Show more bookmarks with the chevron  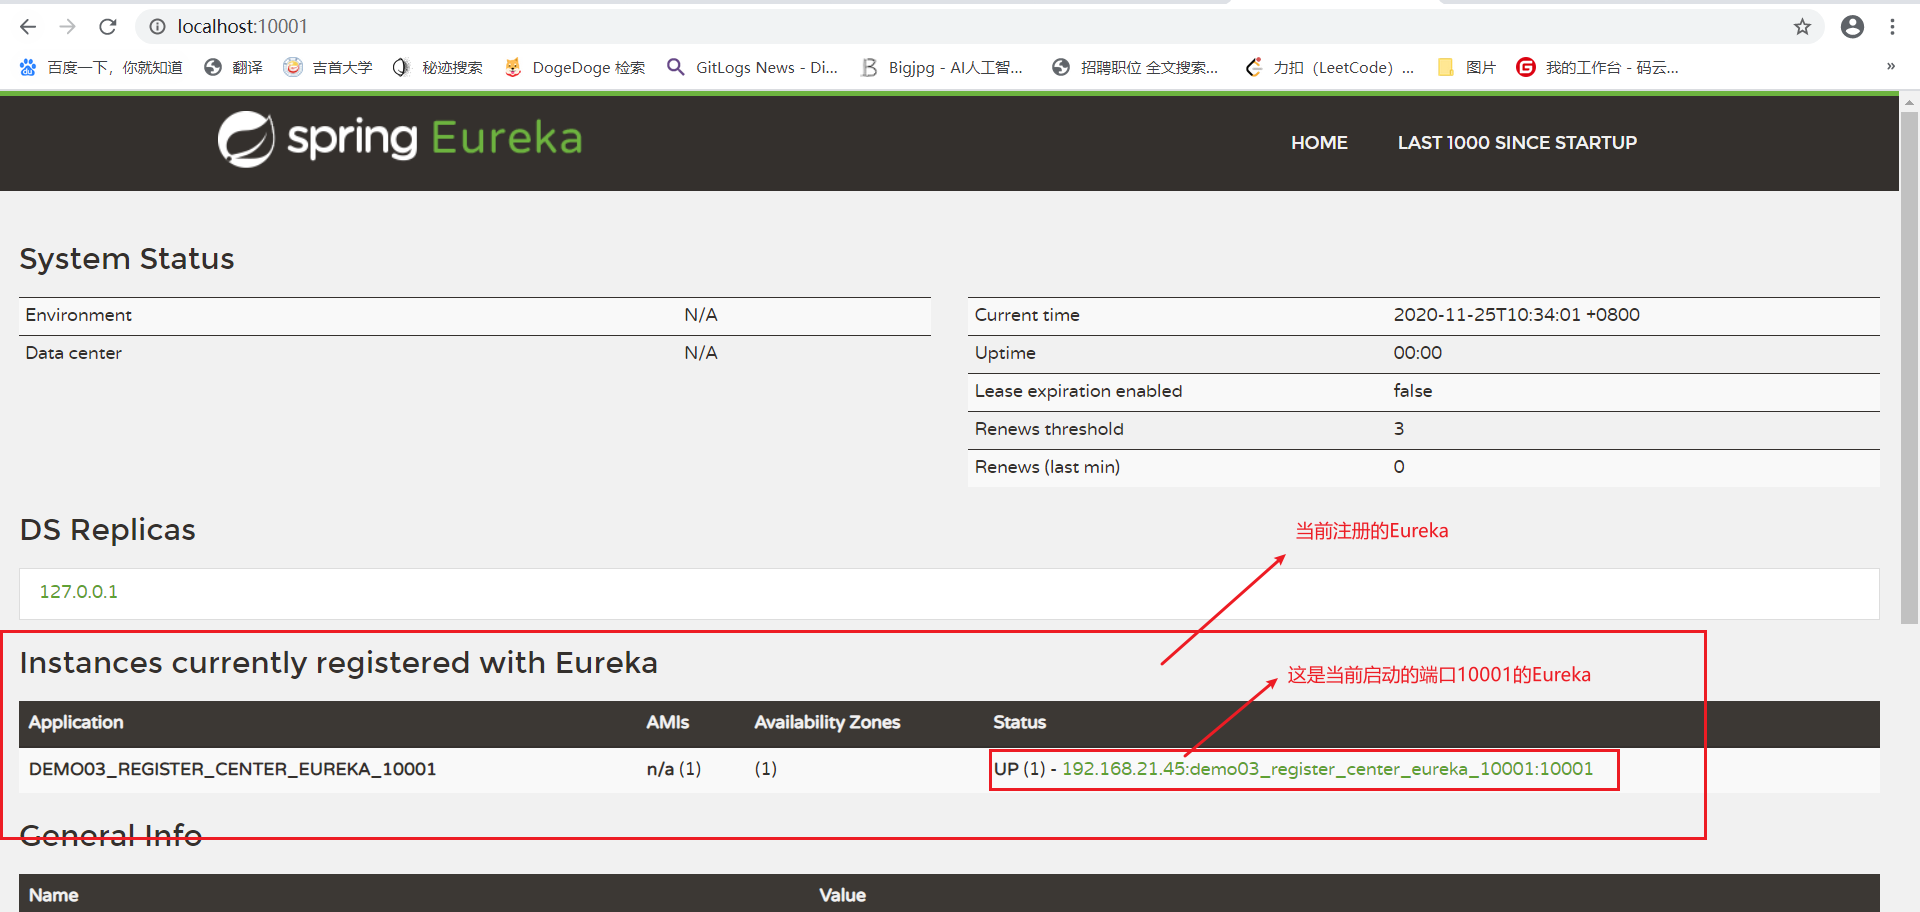point(1890,67)
